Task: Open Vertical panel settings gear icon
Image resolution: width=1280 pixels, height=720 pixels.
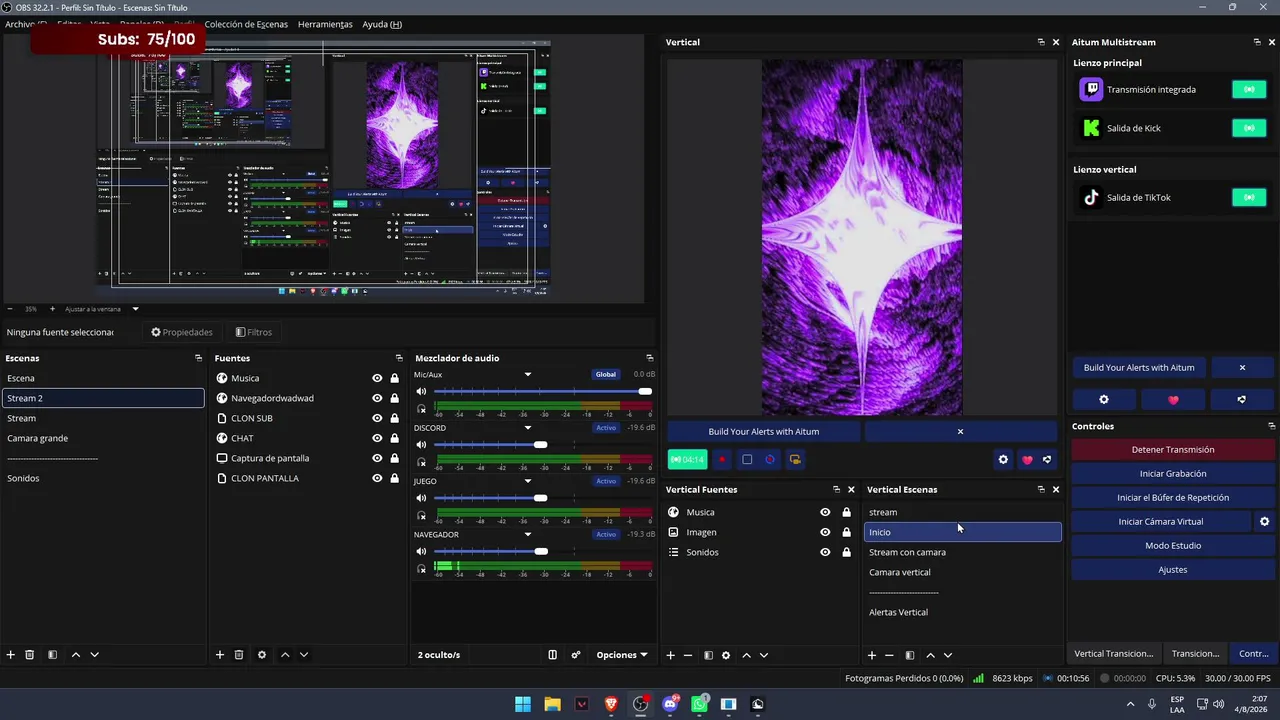Action: [1003, 460]
